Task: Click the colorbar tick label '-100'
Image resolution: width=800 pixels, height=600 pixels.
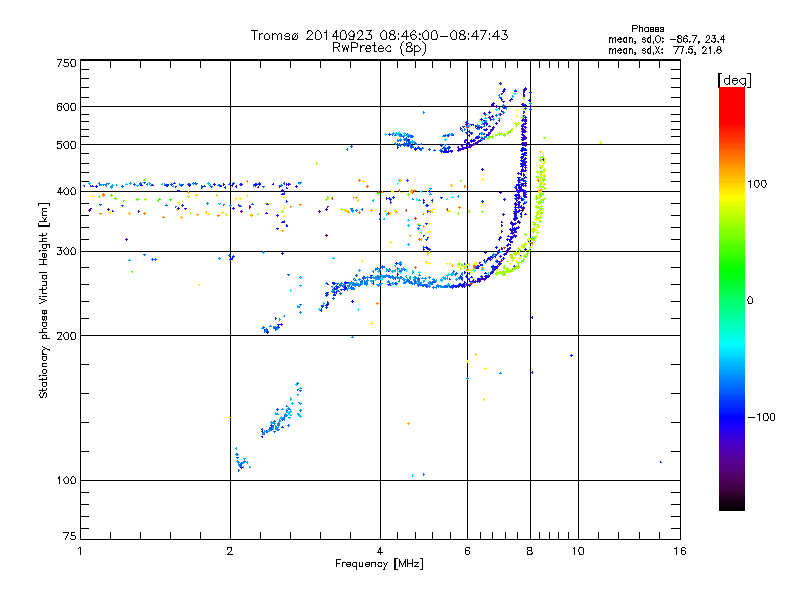Action: point(762,417)
